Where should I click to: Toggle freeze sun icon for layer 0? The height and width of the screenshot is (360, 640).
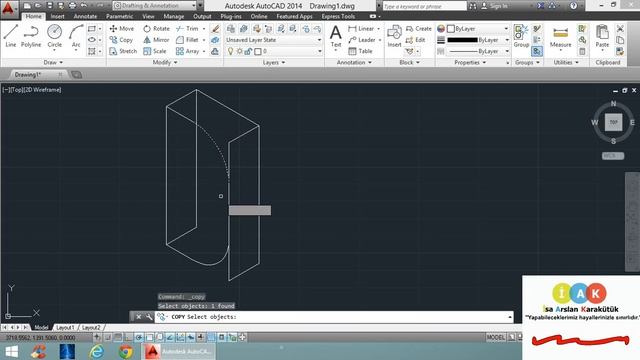tap(240, 51)
